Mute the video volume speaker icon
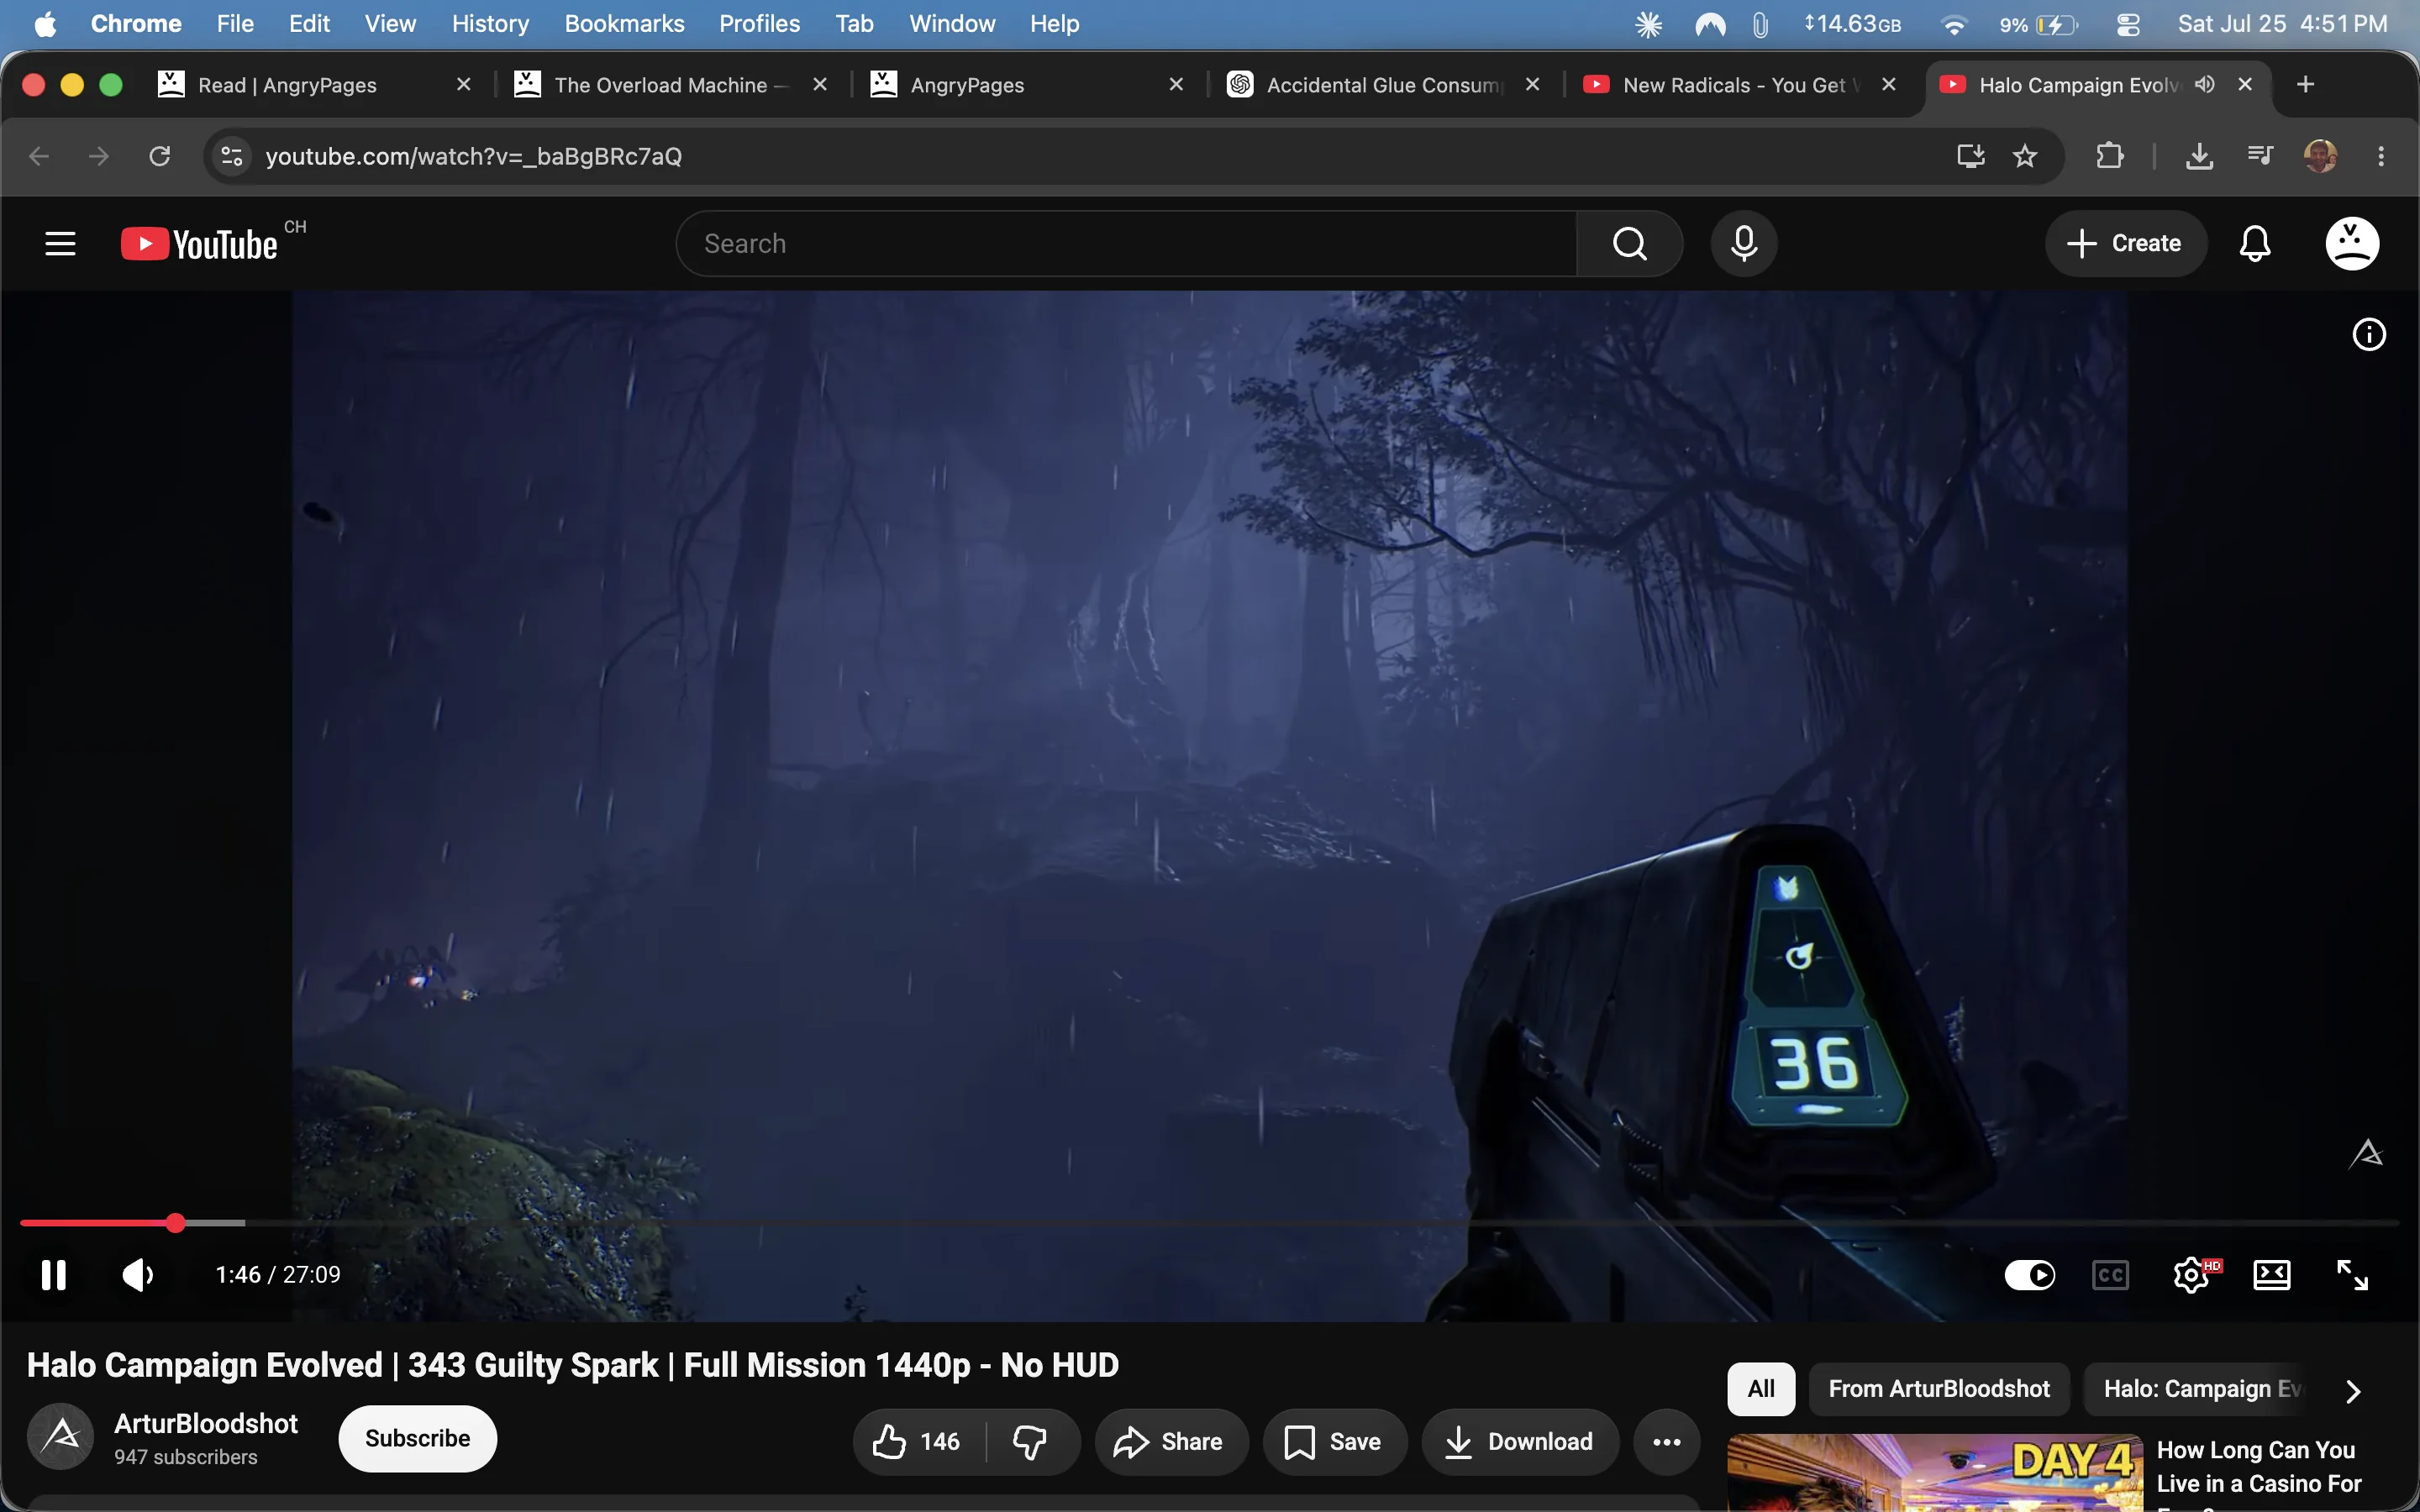This screenshot has height=1512, width=2420. (138, 1275)
